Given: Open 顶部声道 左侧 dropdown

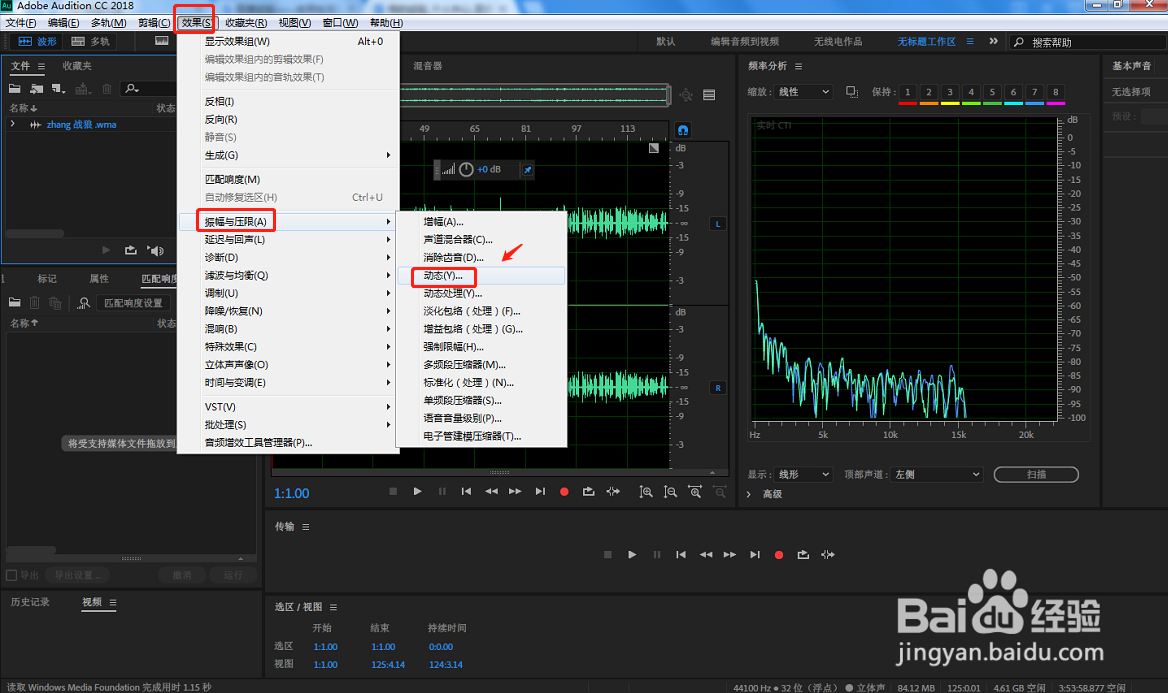Looking at the screenshot, I should tap(937, 475).
